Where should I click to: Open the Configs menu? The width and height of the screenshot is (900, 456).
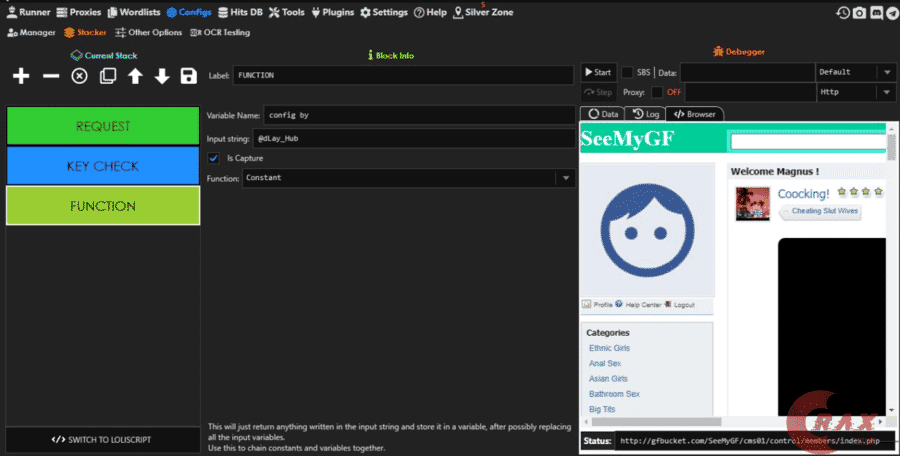189,12
